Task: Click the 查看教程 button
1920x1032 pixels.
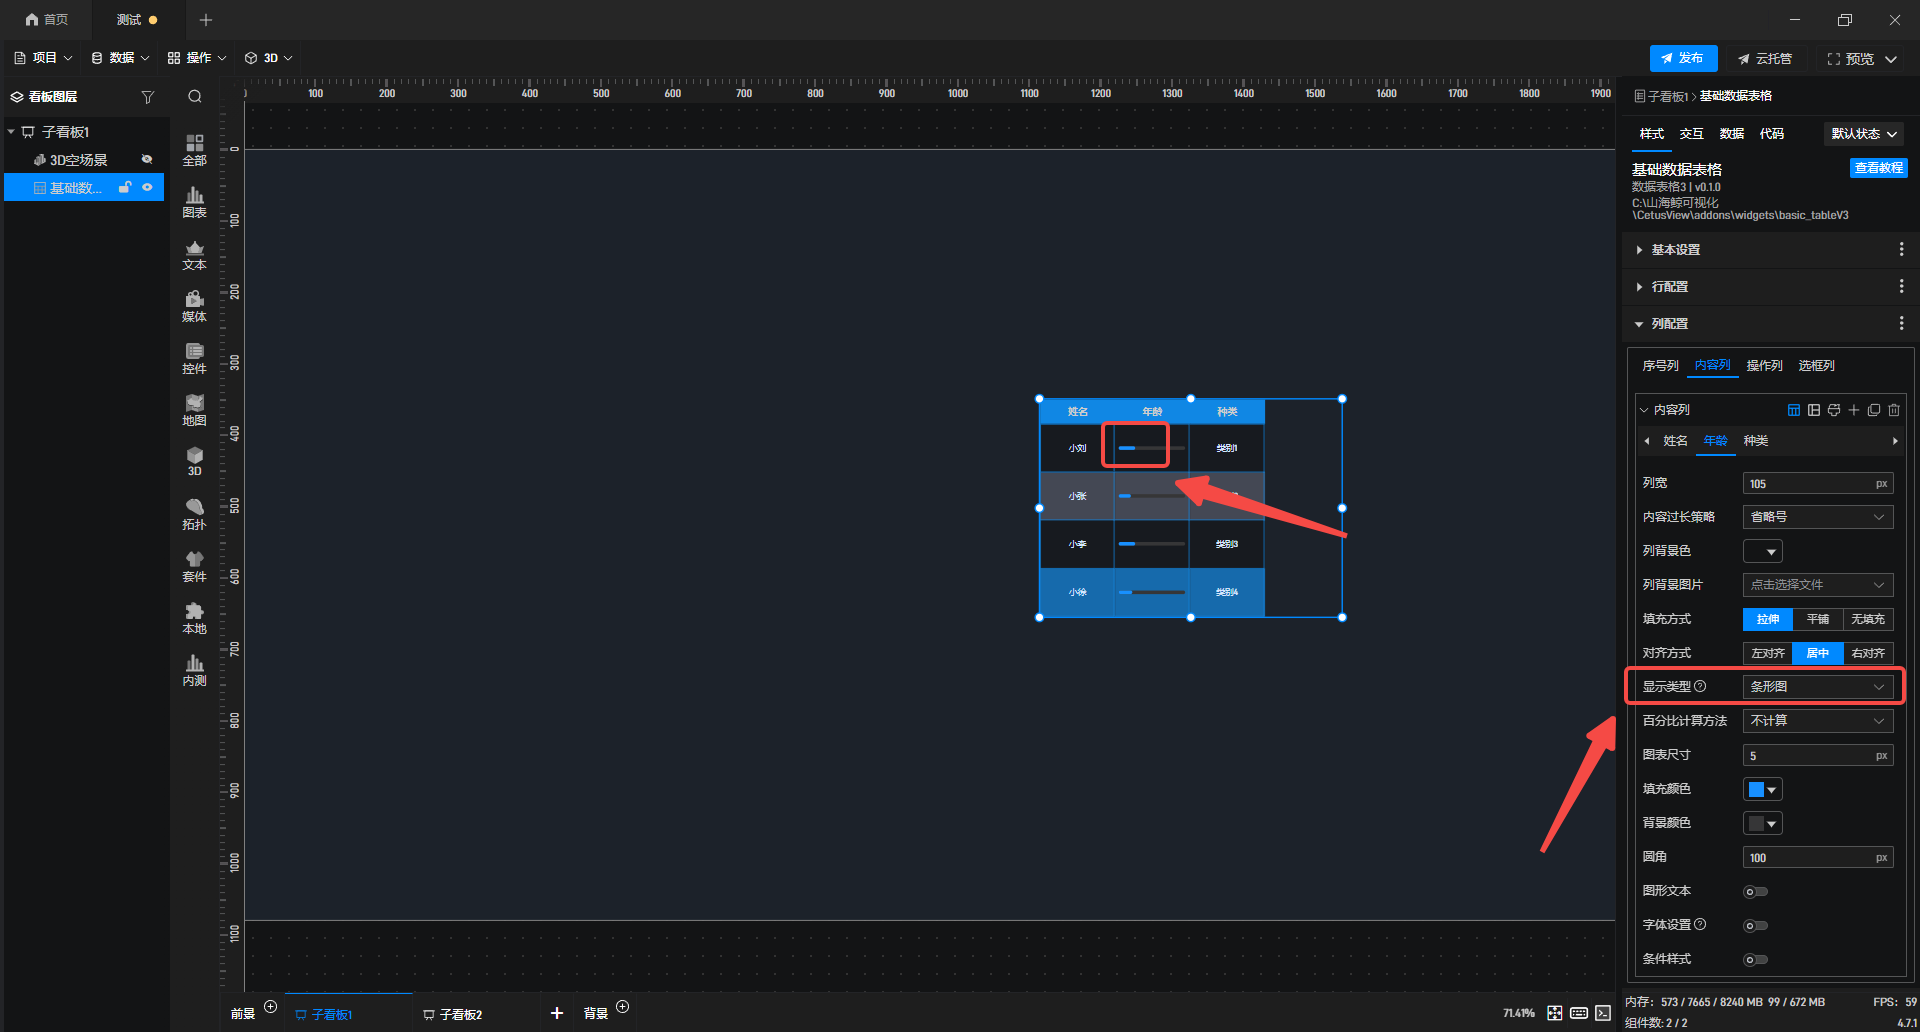Action: click(x=1878, y=168)
